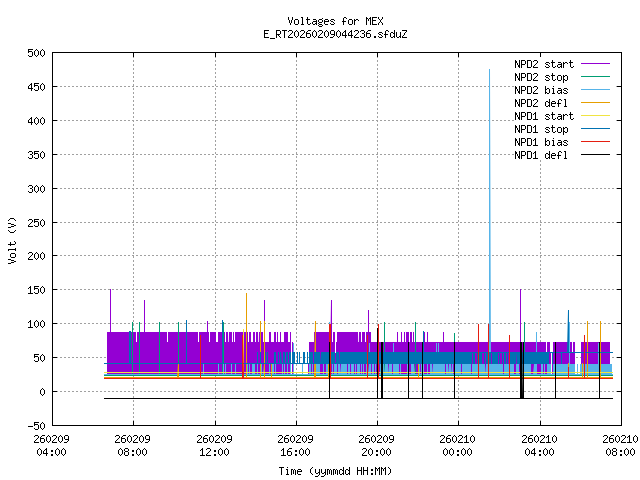Click the NPD2 bias legend text
Screen dimensions: 640x480
click(542, 90)
